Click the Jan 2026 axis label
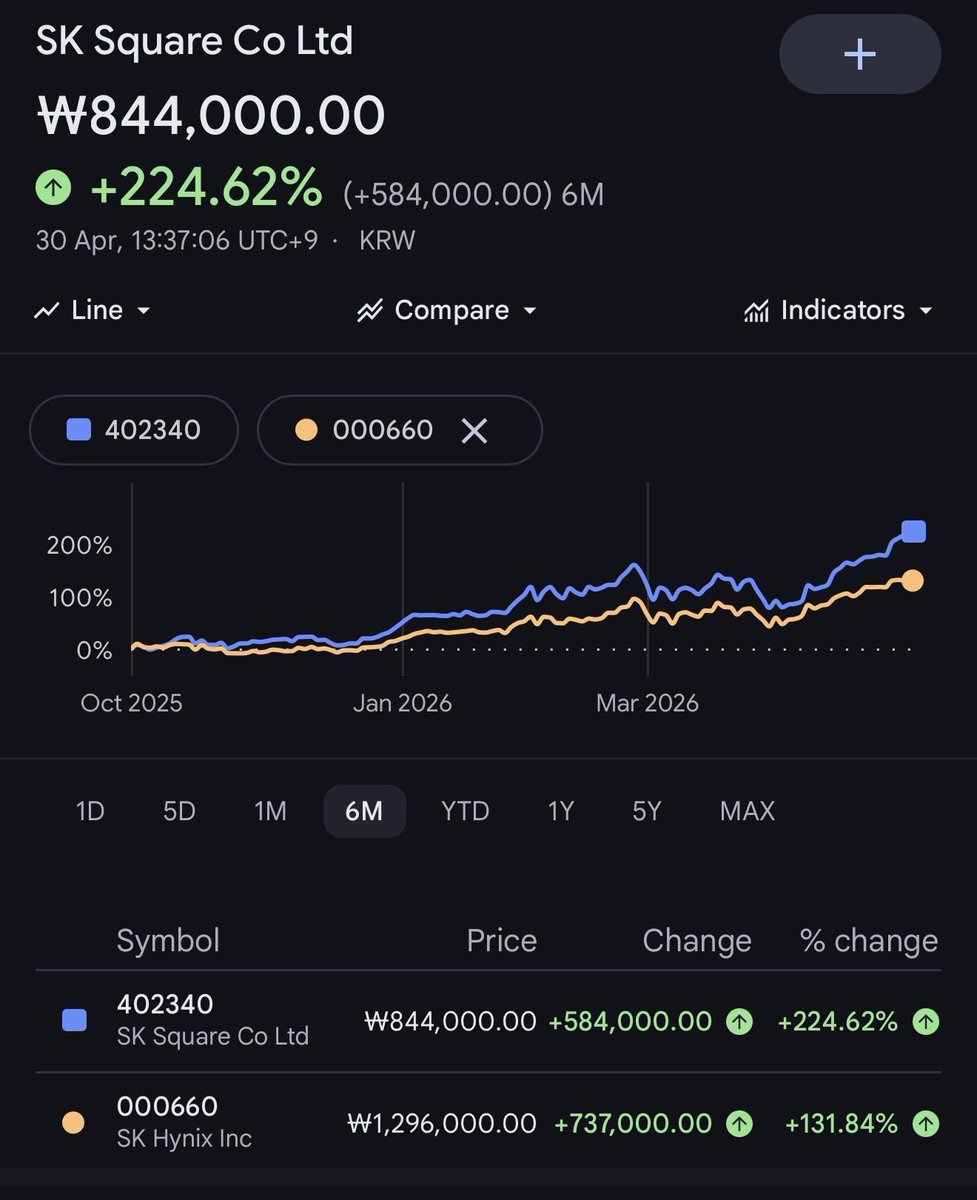This screenshot has height=1200, width=977. pyautogui.click(x=402, y=703)
